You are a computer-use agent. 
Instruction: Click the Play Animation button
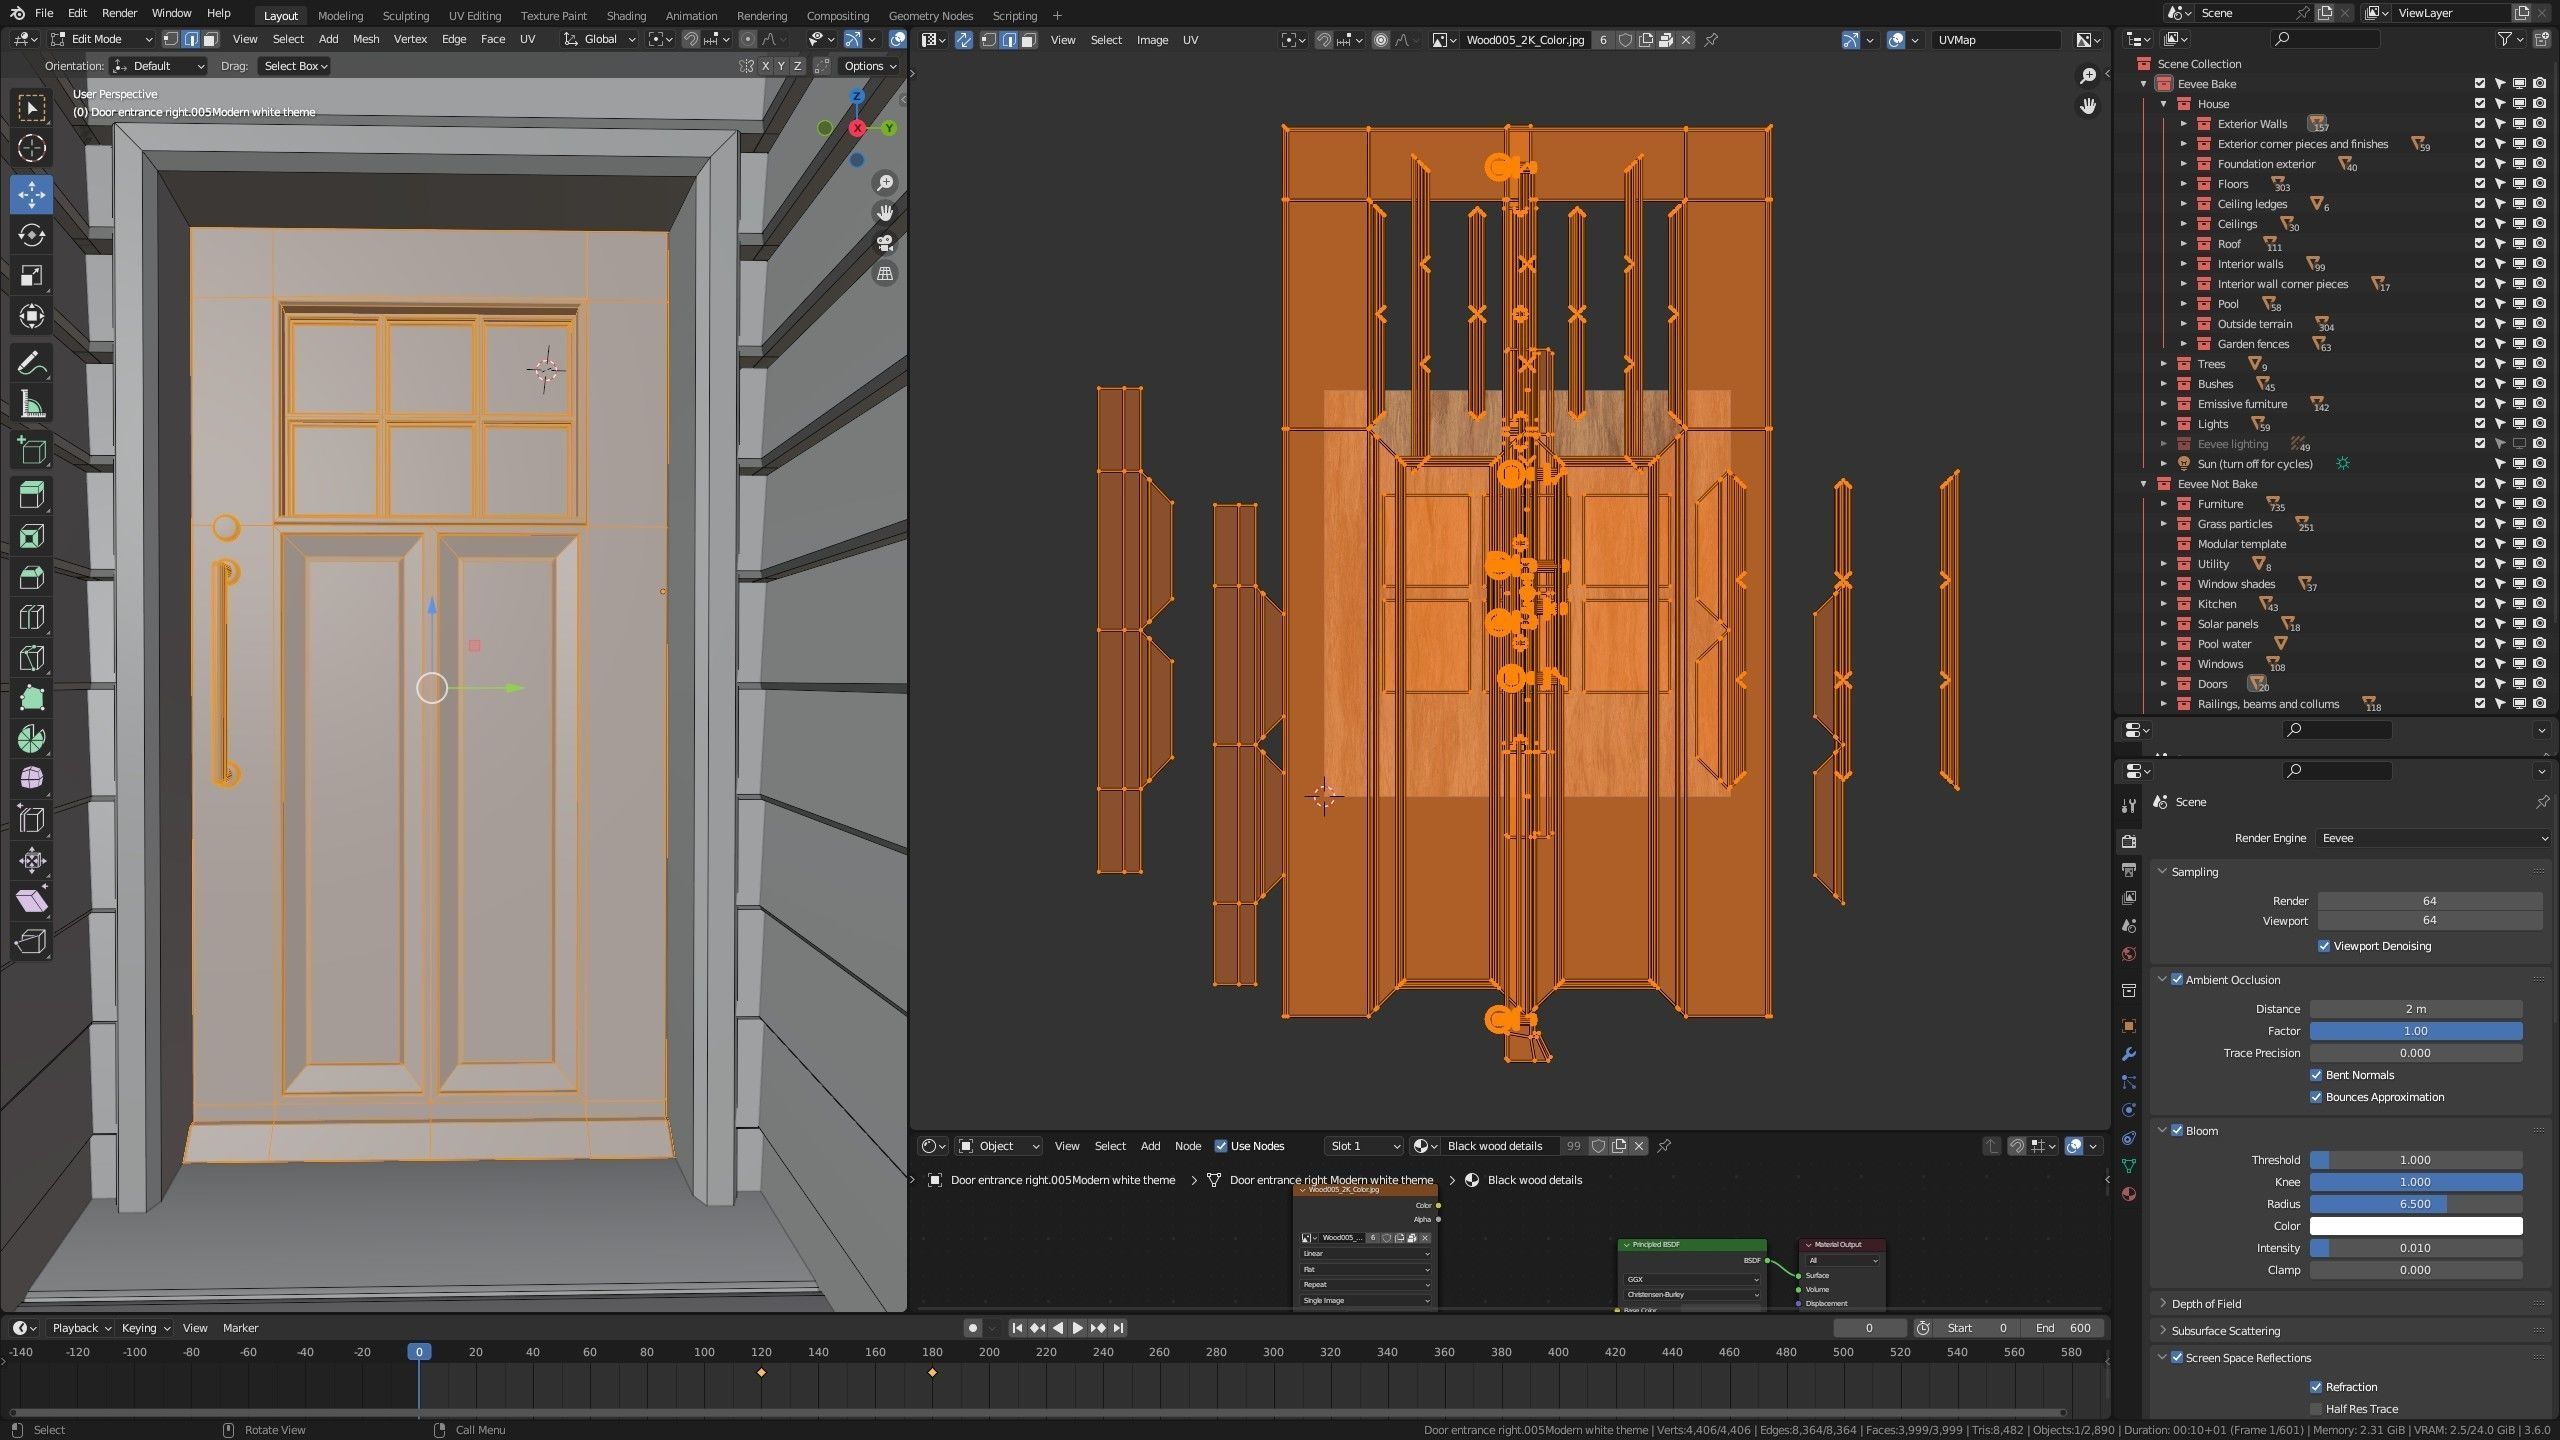pyautogui.click(x=1077, y=1328)
